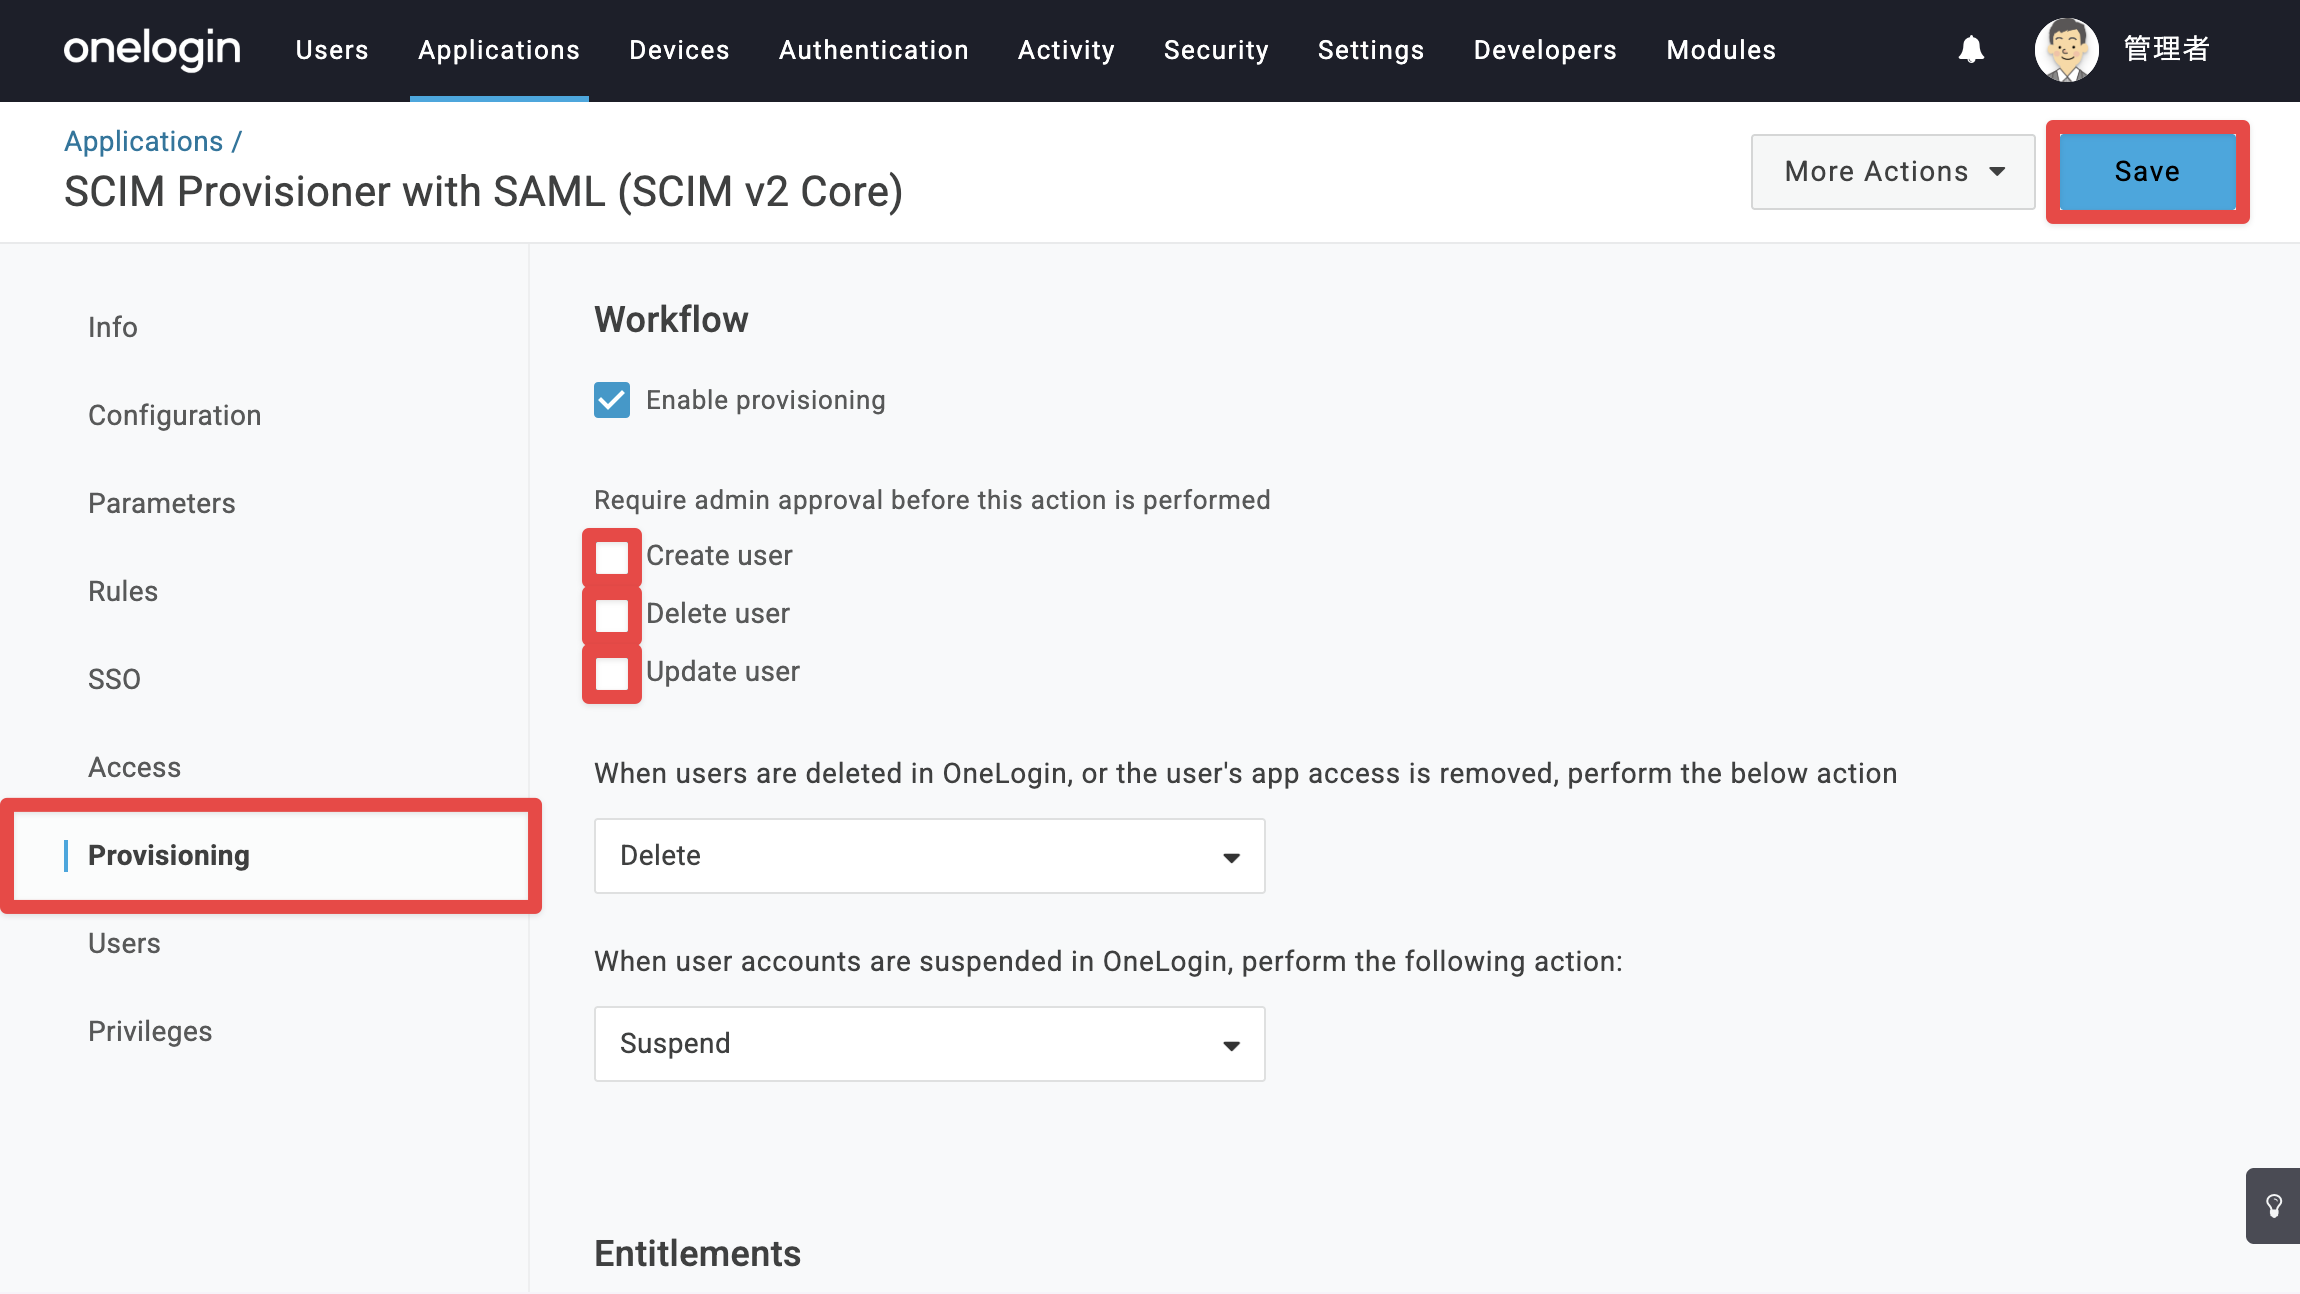Check the Create user approval checkbox
Viewport: 2300px width, 1294px height.
click(612, 557)
